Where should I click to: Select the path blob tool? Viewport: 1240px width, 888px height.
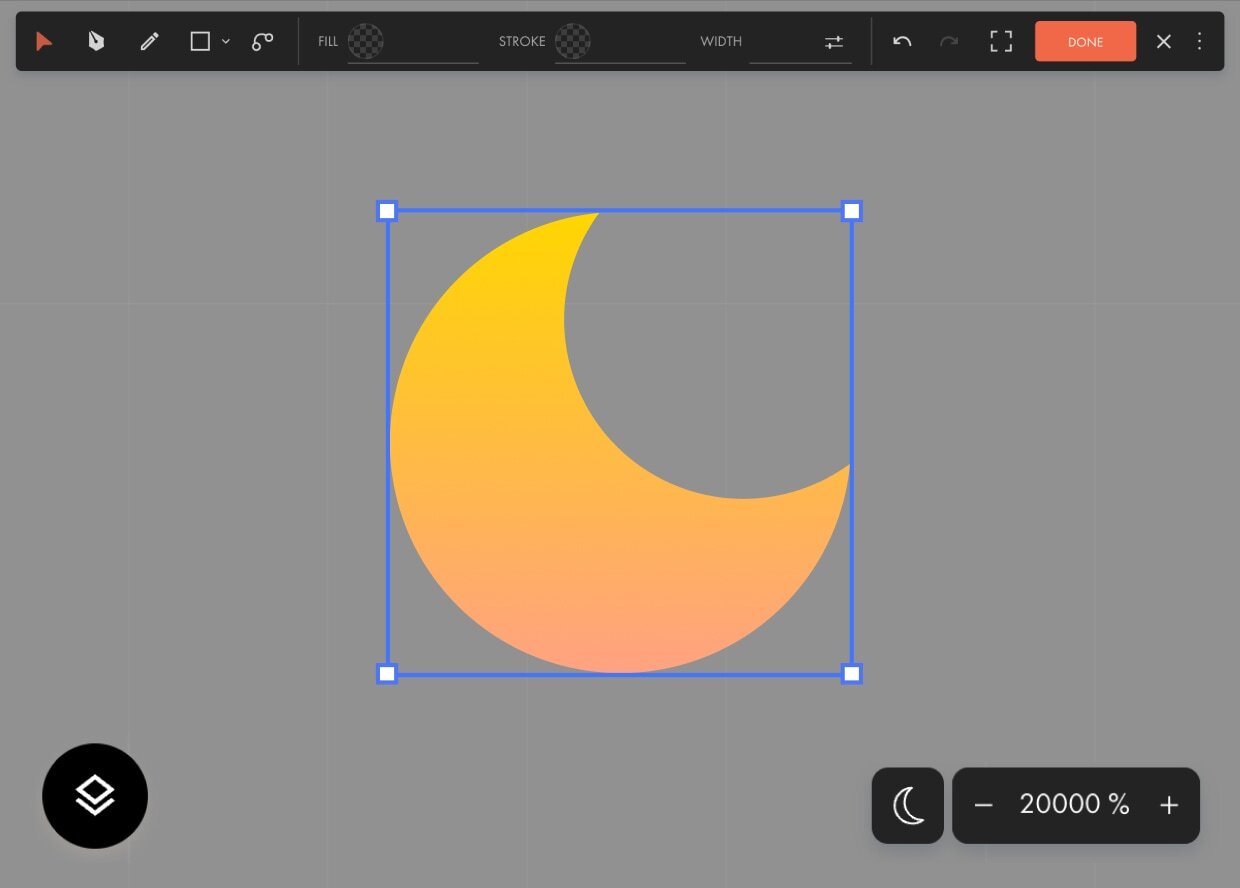coord(262,41)
